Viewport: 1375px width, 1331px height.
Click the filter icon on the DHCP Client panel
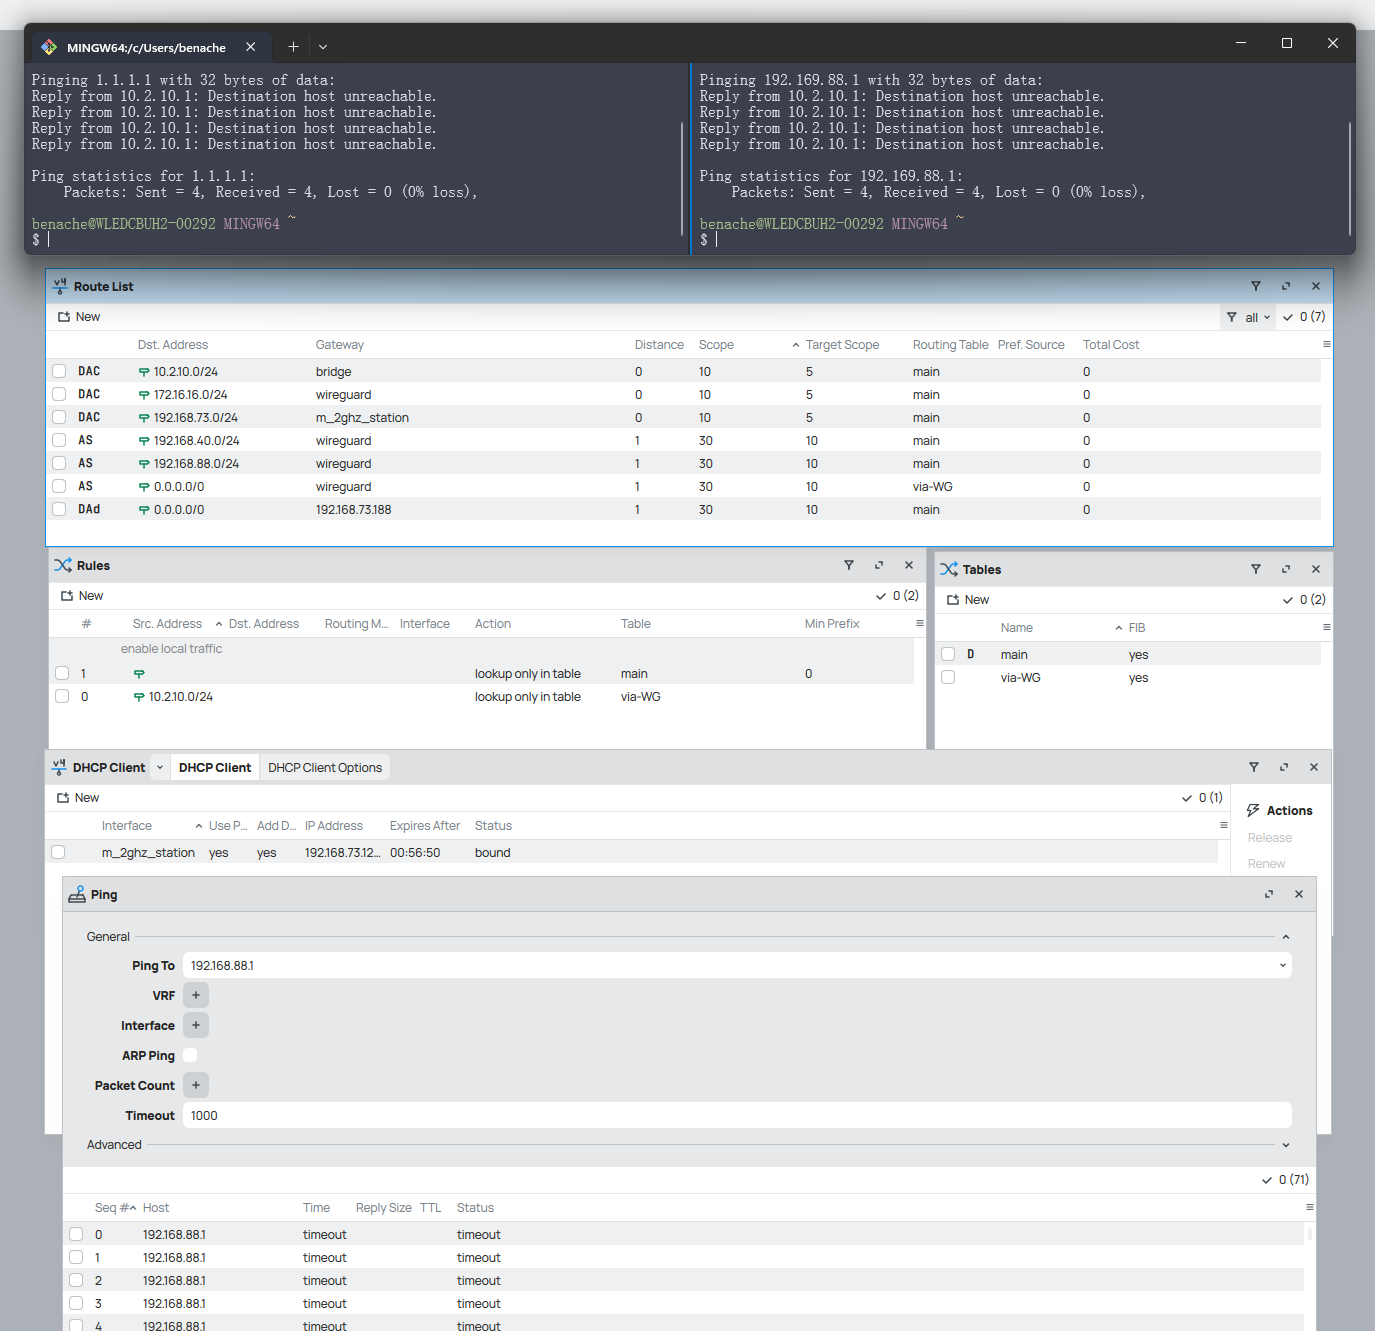(x=1254, y=767)
